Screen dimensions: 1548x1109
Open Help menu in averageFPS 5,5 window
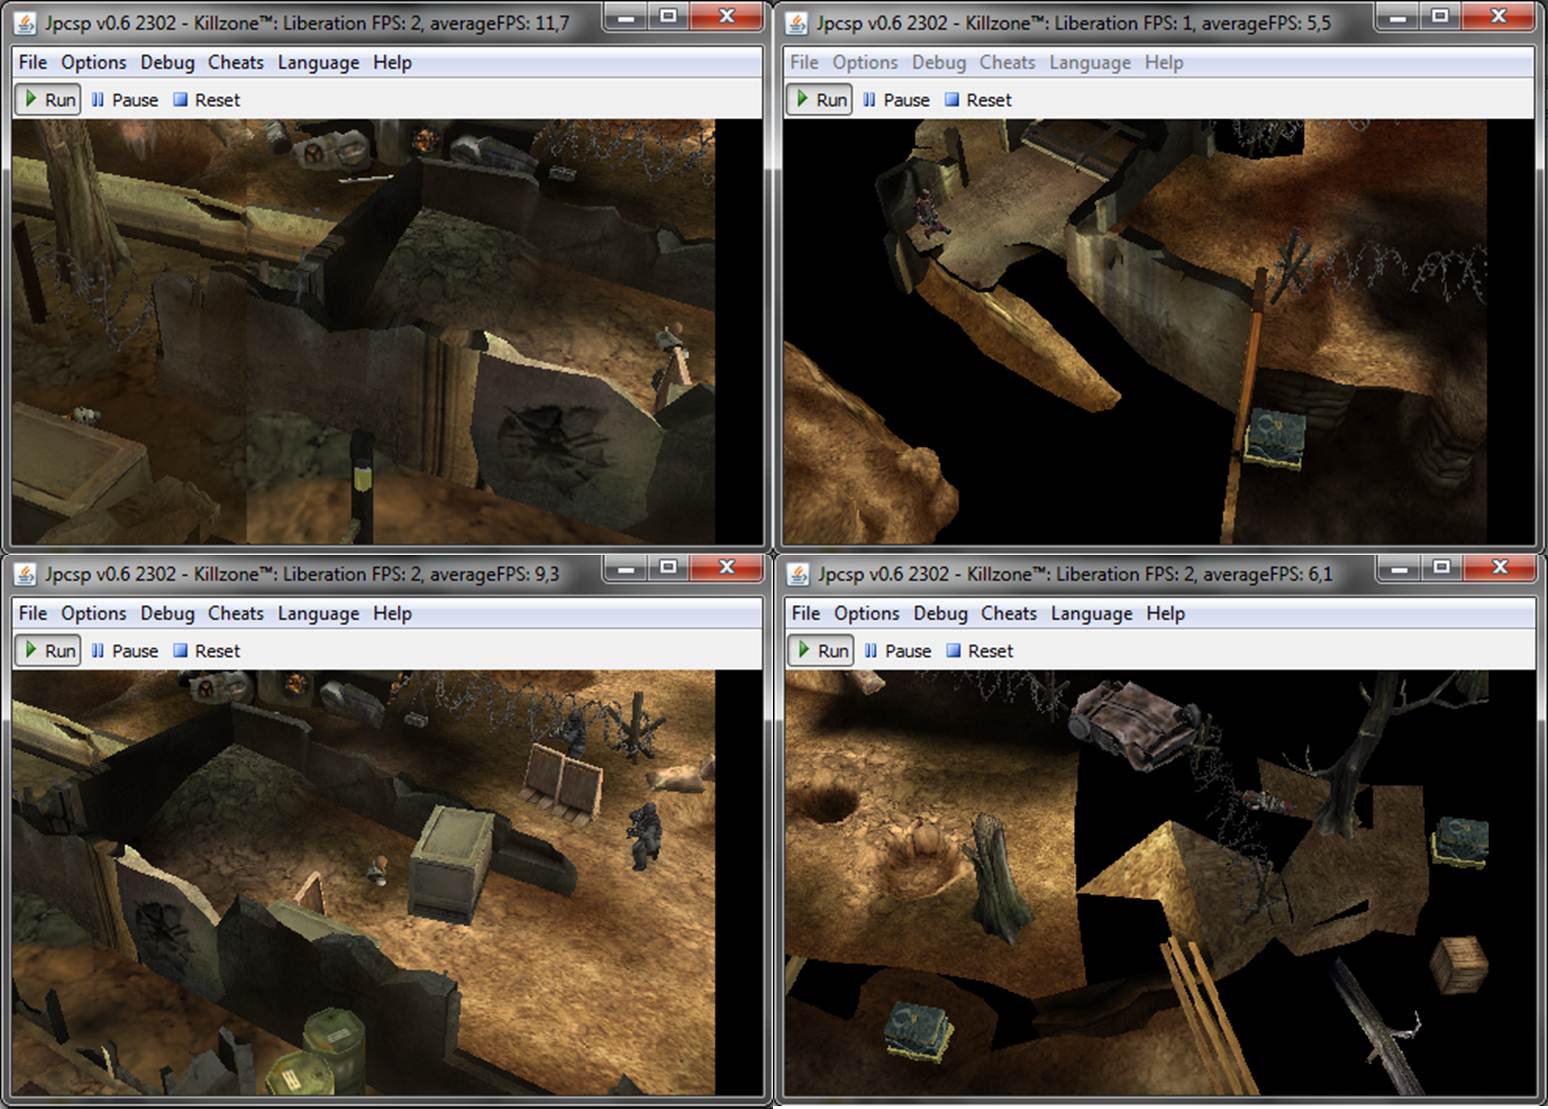1164,62
